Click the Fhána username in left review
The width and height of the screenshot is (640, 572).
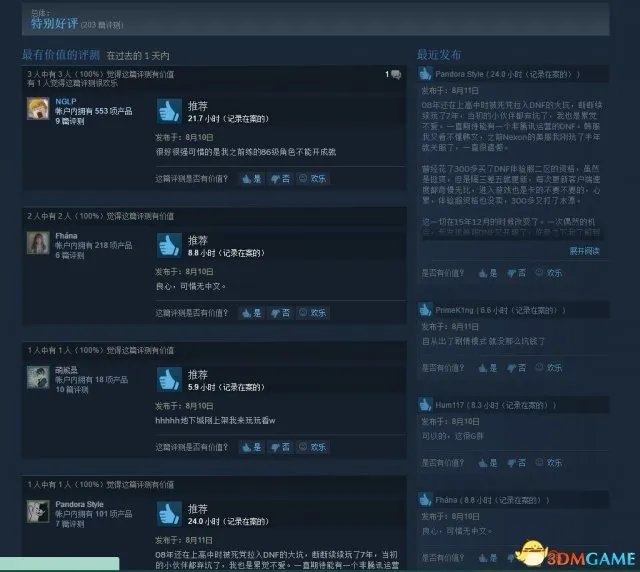coord(66,236)
